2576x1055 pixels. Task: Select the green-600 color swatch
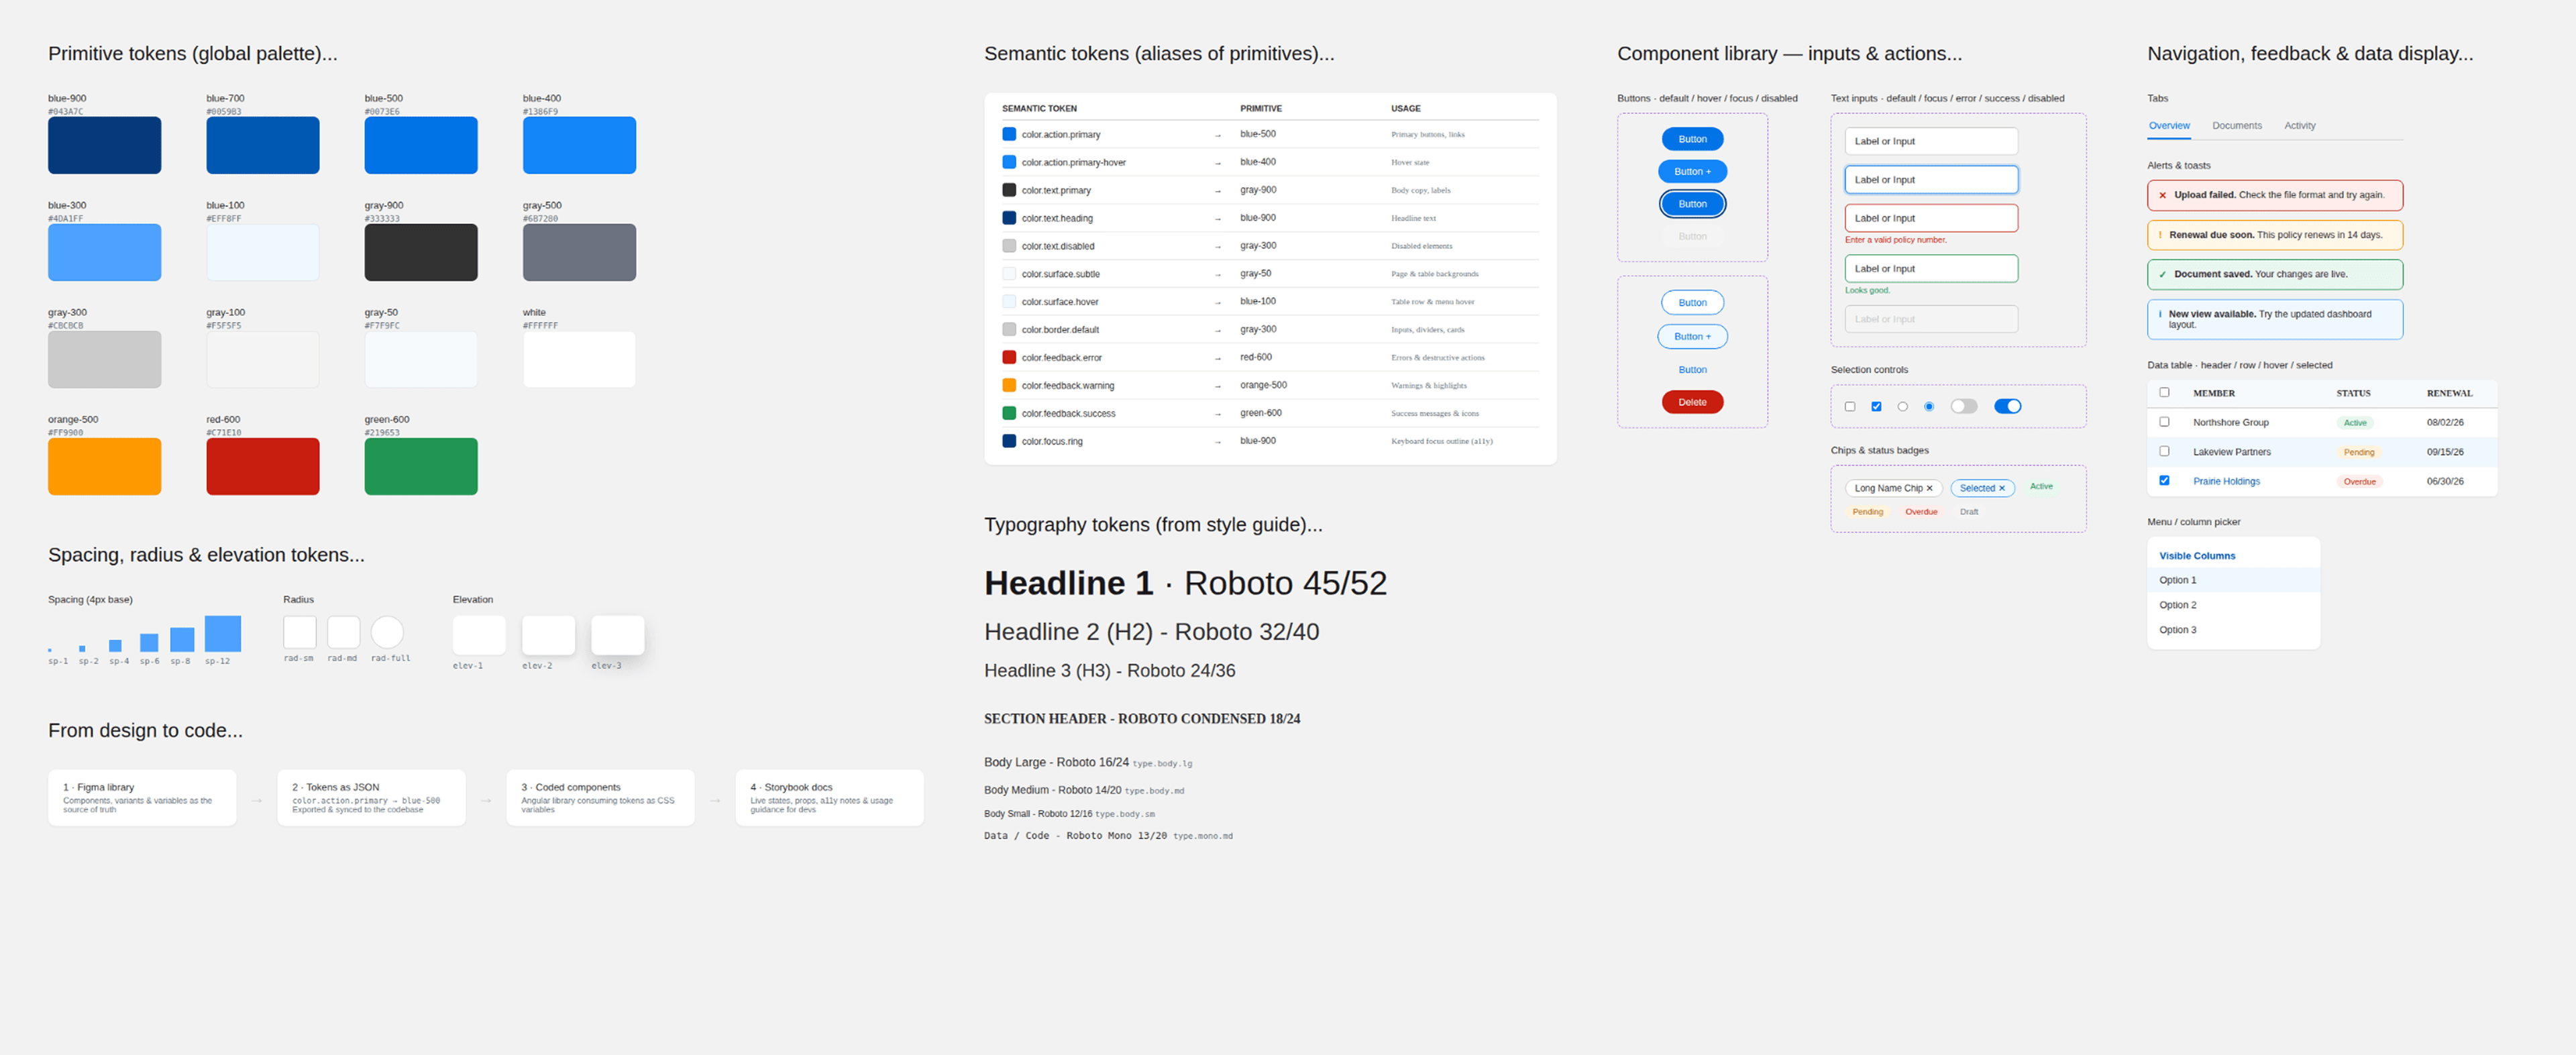tap(421, 466)
